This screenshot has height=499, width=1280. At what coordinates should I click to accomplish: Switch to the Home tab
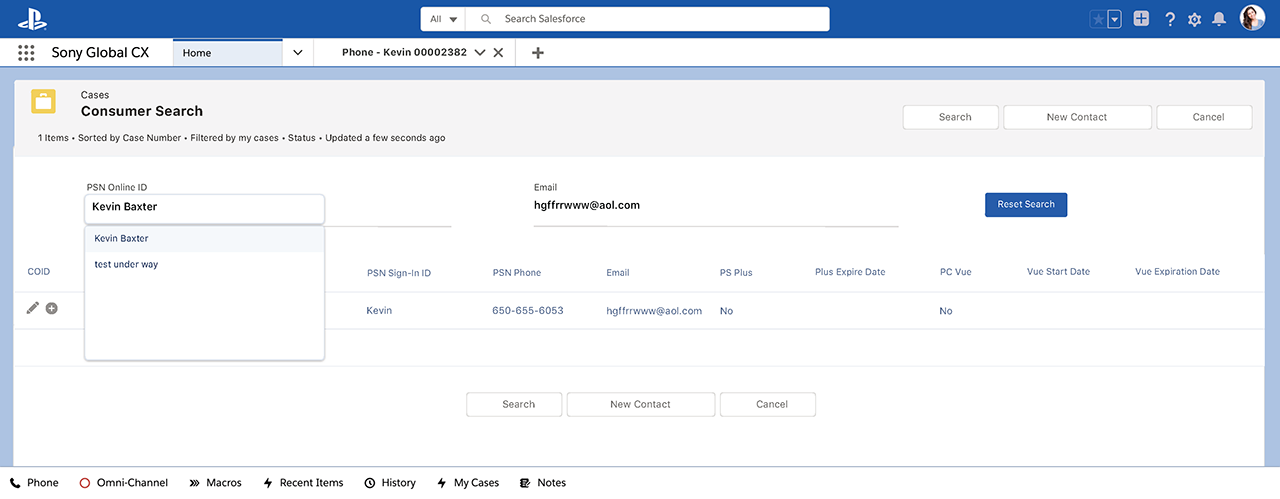pos(227,53)
